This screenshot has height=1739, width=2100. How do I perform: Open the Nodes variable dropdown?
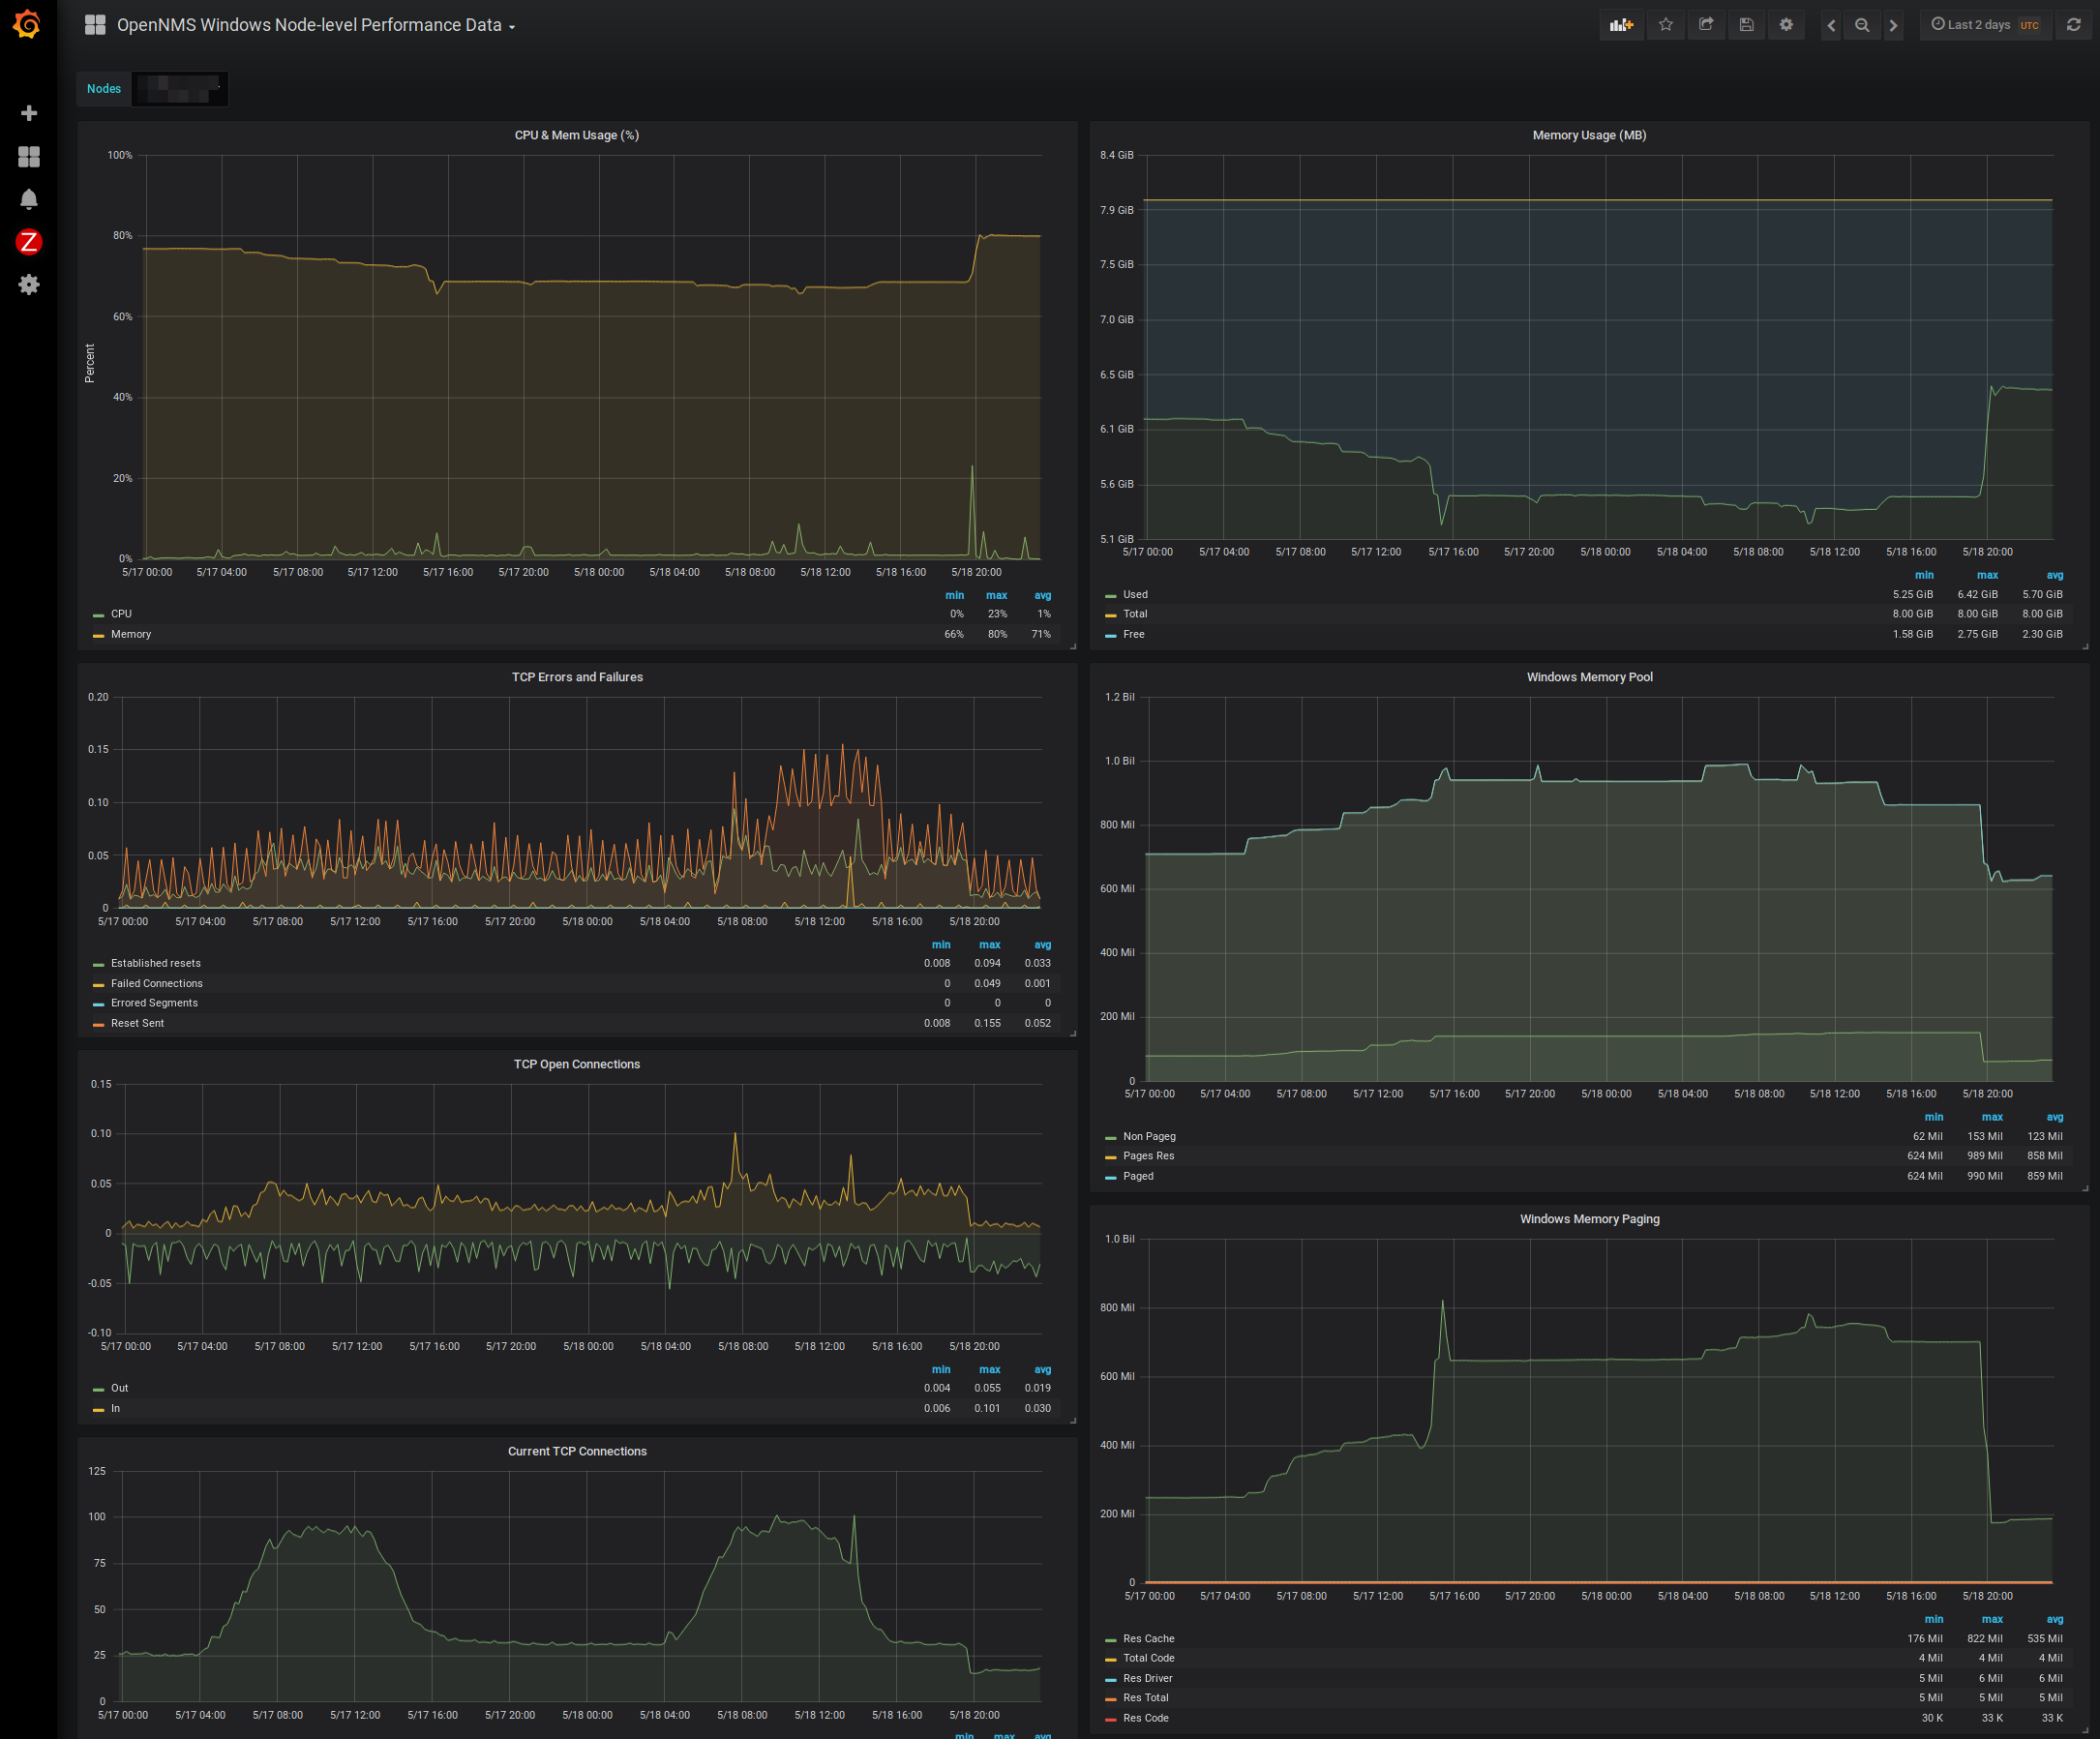(180, 89)
